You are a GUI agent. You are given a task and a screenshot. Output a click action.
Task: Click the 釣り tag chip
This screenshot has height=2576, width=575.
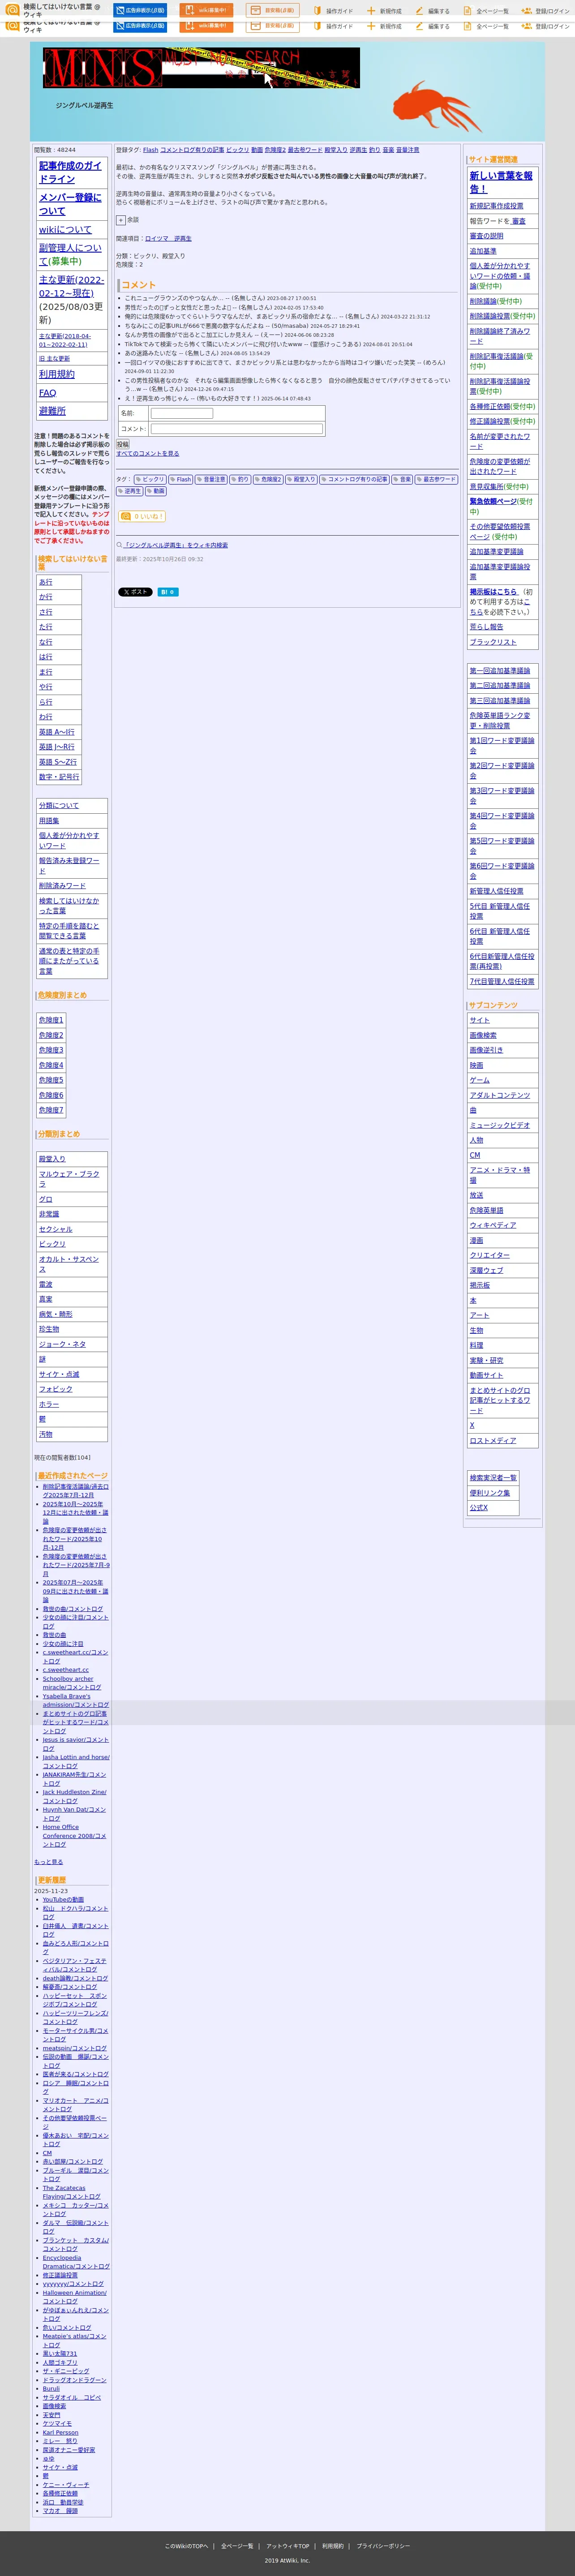240,479
